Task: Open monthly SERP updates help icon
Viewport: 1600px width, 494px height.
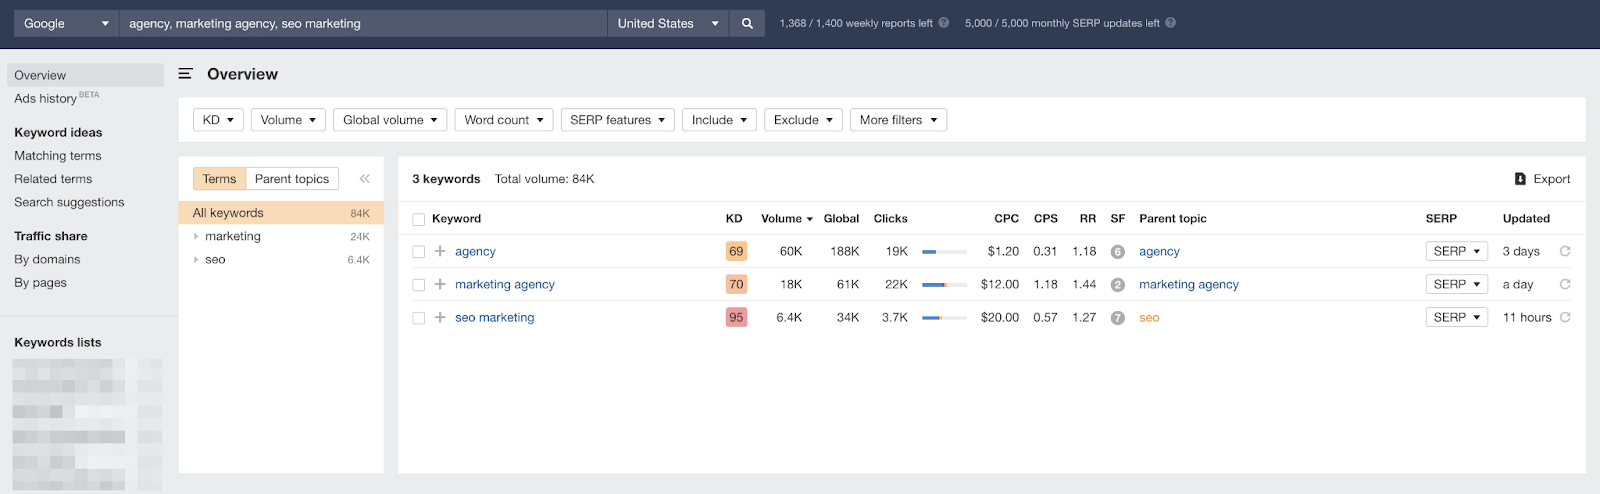Action: pyautogui.click(x=1170, y=23)
